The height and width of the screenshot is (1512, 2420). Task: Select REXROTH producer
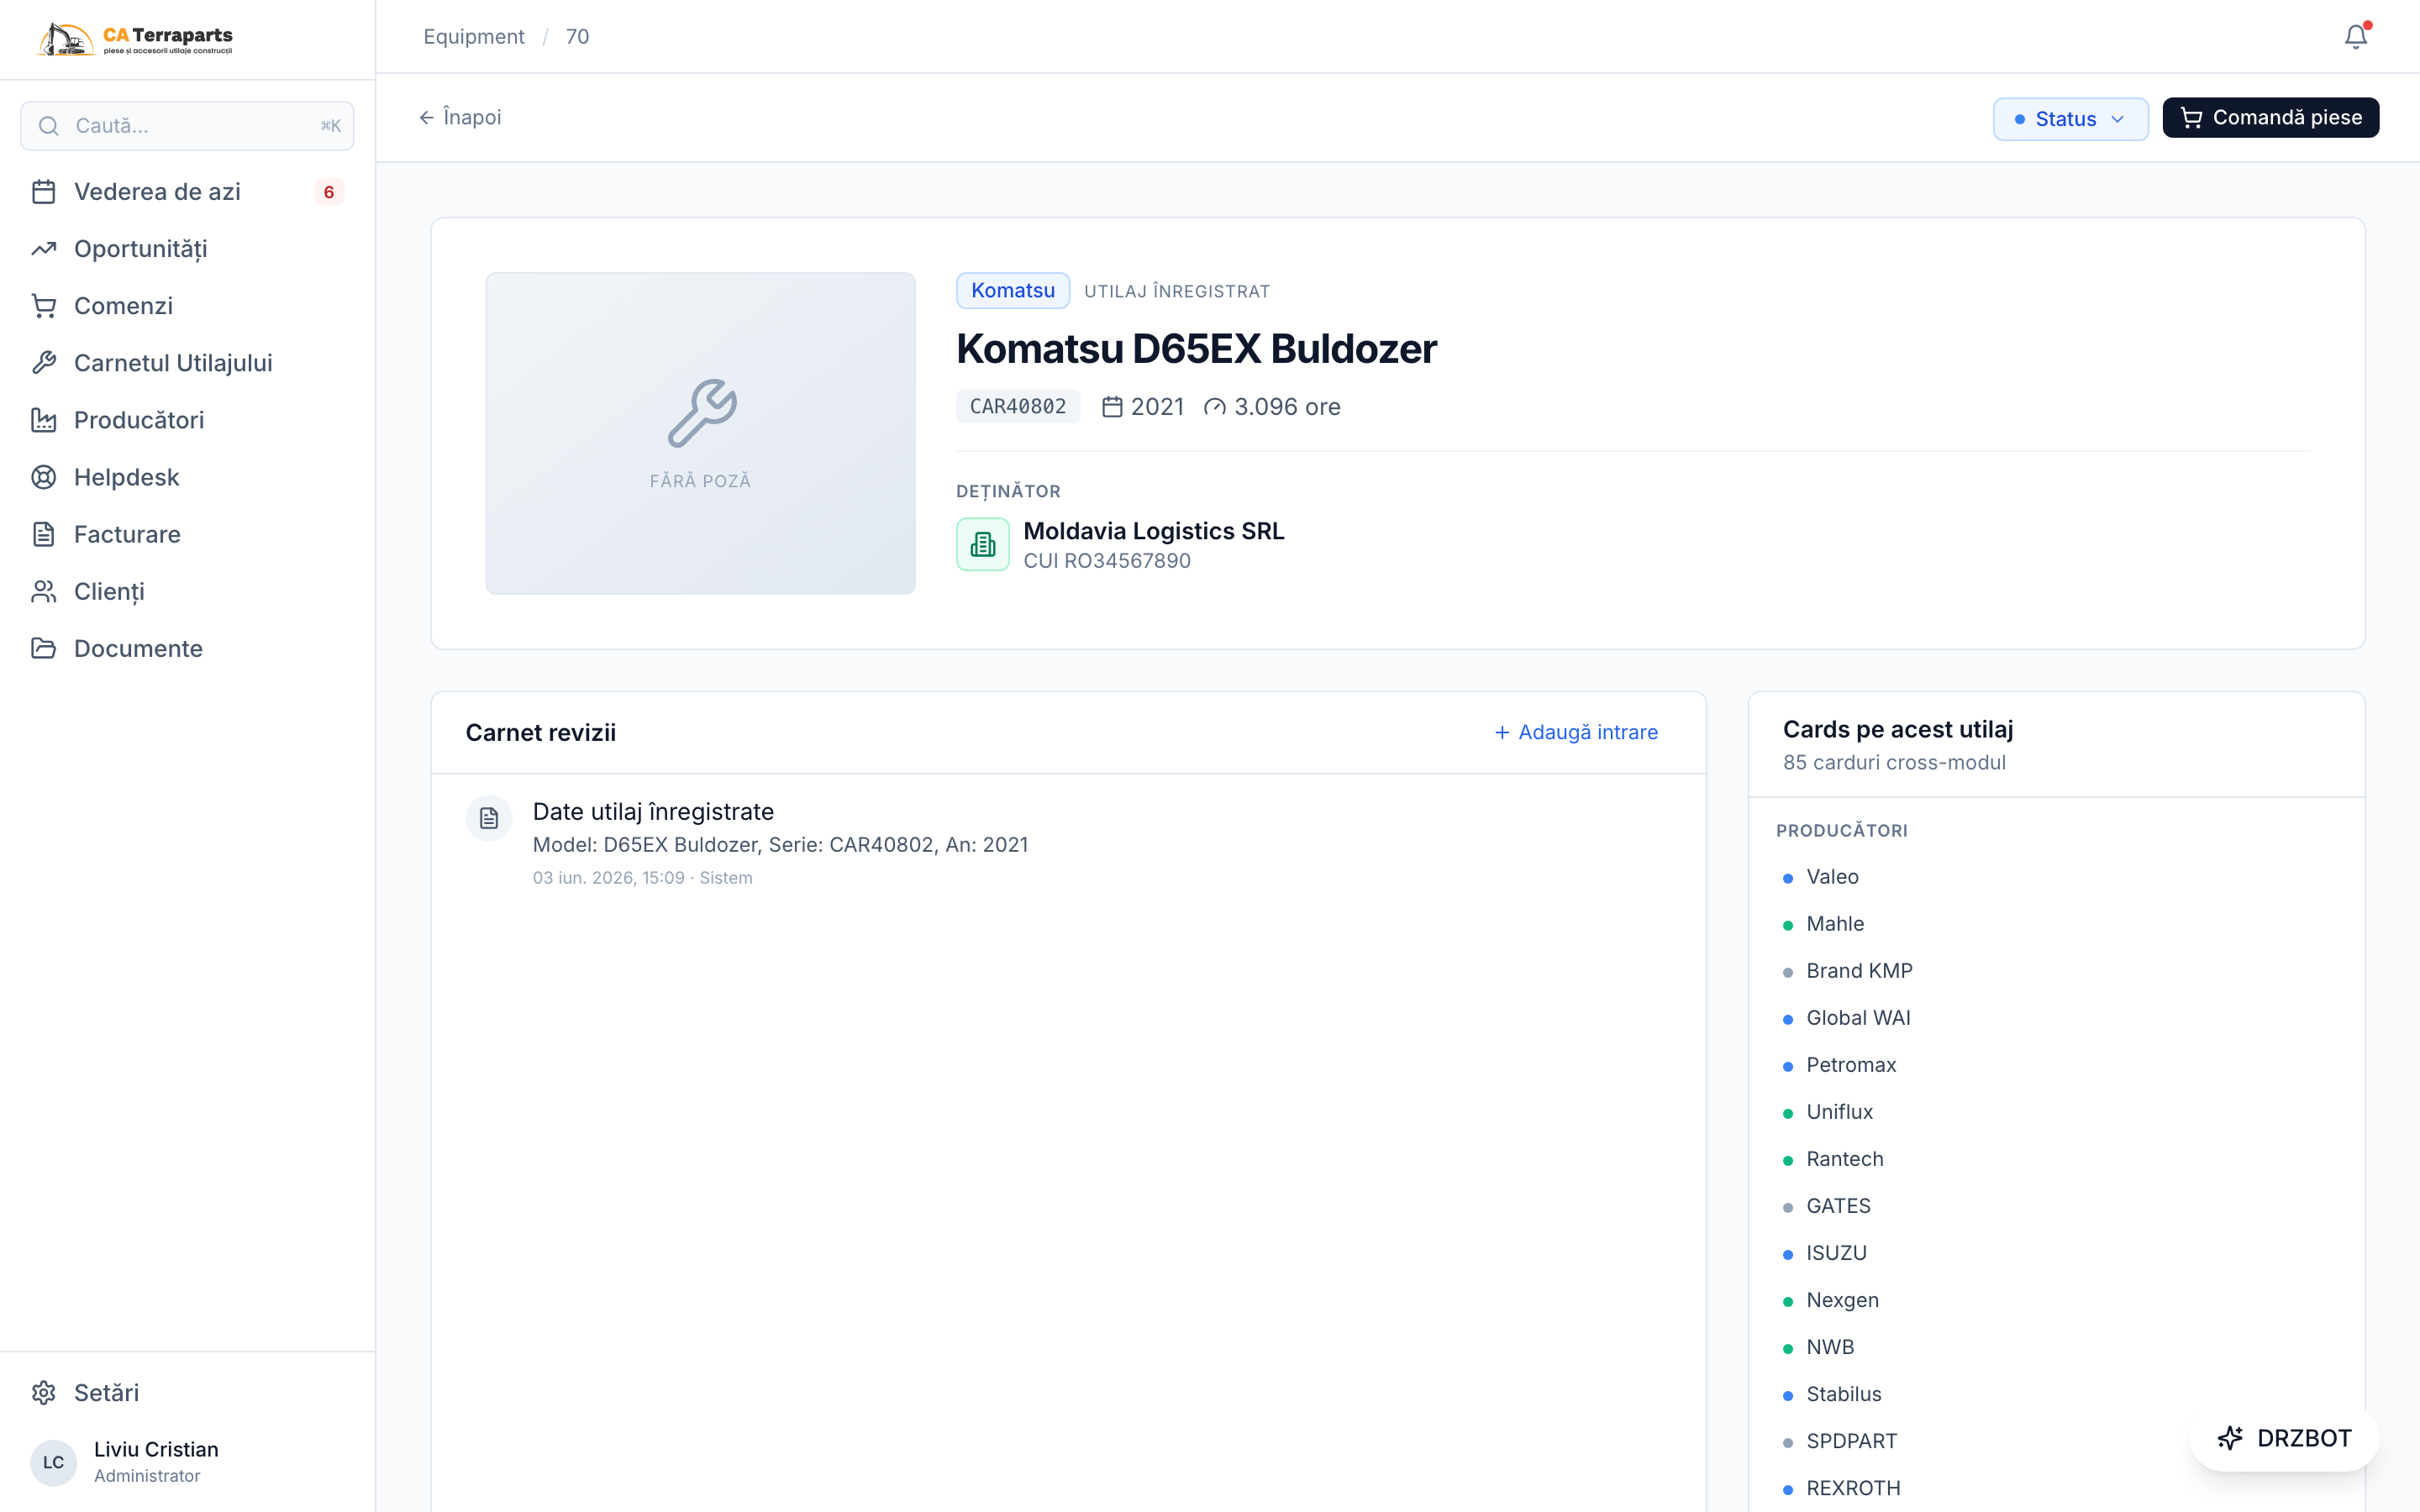pos(1853,1488)
